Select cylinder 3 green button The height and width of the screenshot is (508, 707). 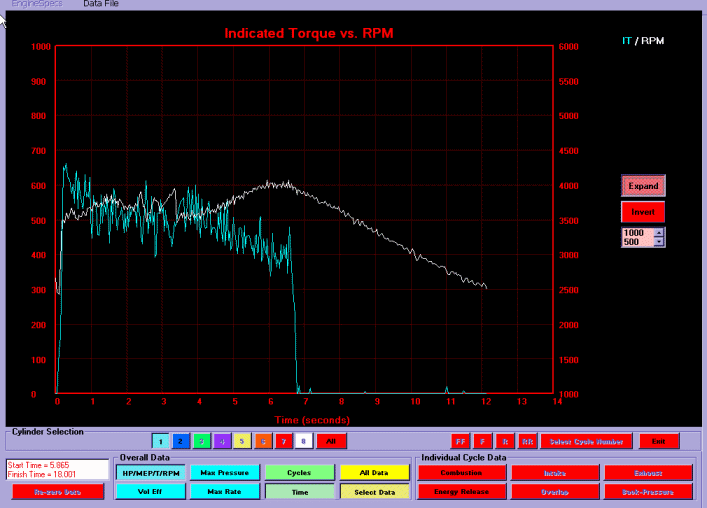tap(201, 441)
